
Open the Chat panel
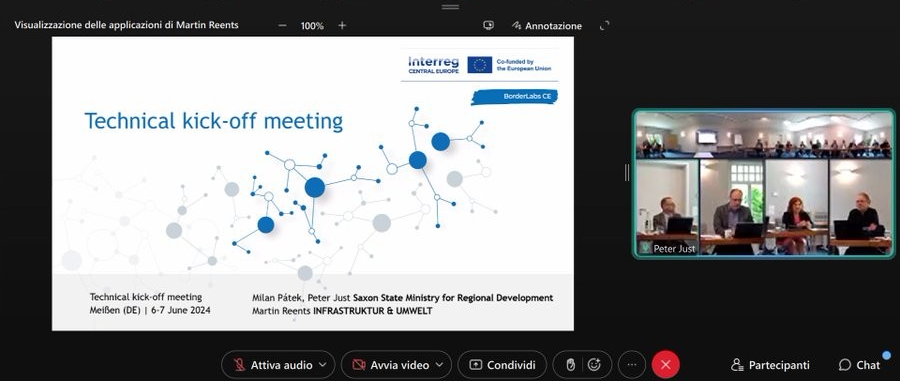(859, 365)
